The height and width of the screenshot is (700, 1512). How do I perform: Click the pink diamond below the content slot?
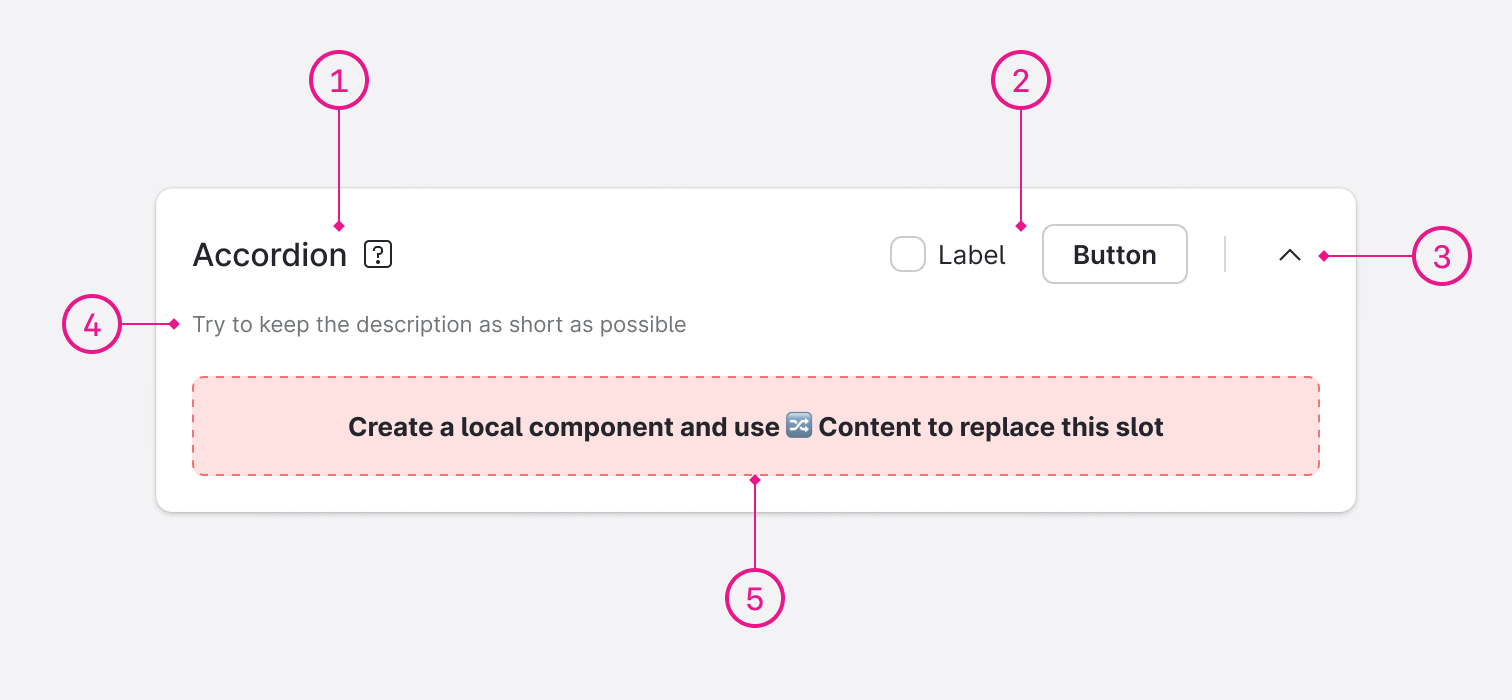click(755, 481)
